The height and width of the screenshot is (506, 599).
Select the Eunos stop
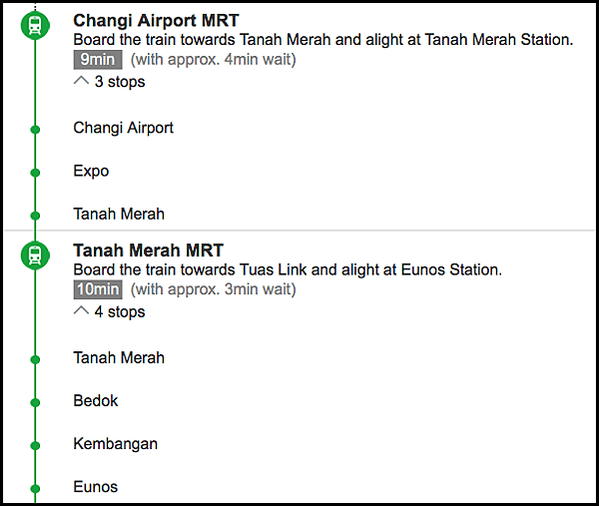pyautogui.click(x=96, y=487)
